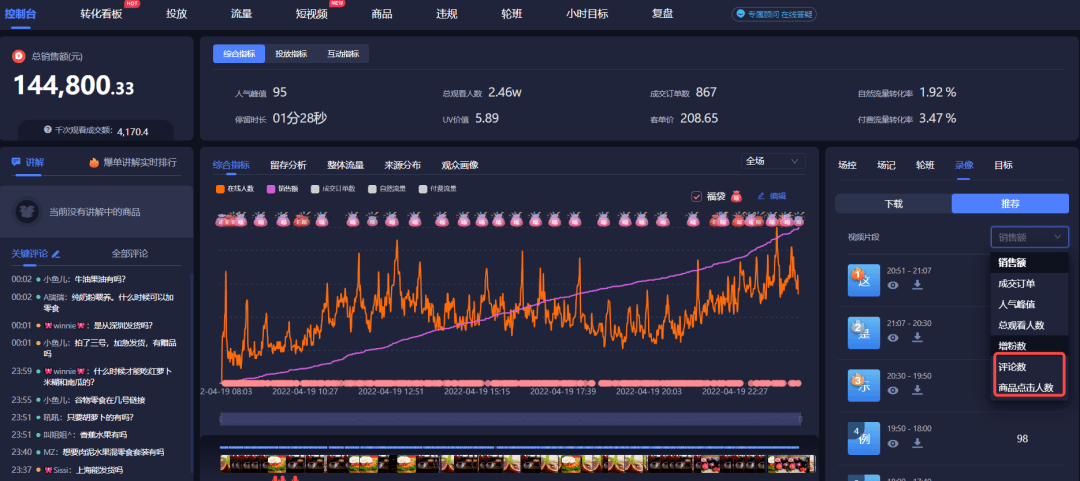
Task: Download the 20:51 - 21:07 video clip
Action: coord(917,285)
